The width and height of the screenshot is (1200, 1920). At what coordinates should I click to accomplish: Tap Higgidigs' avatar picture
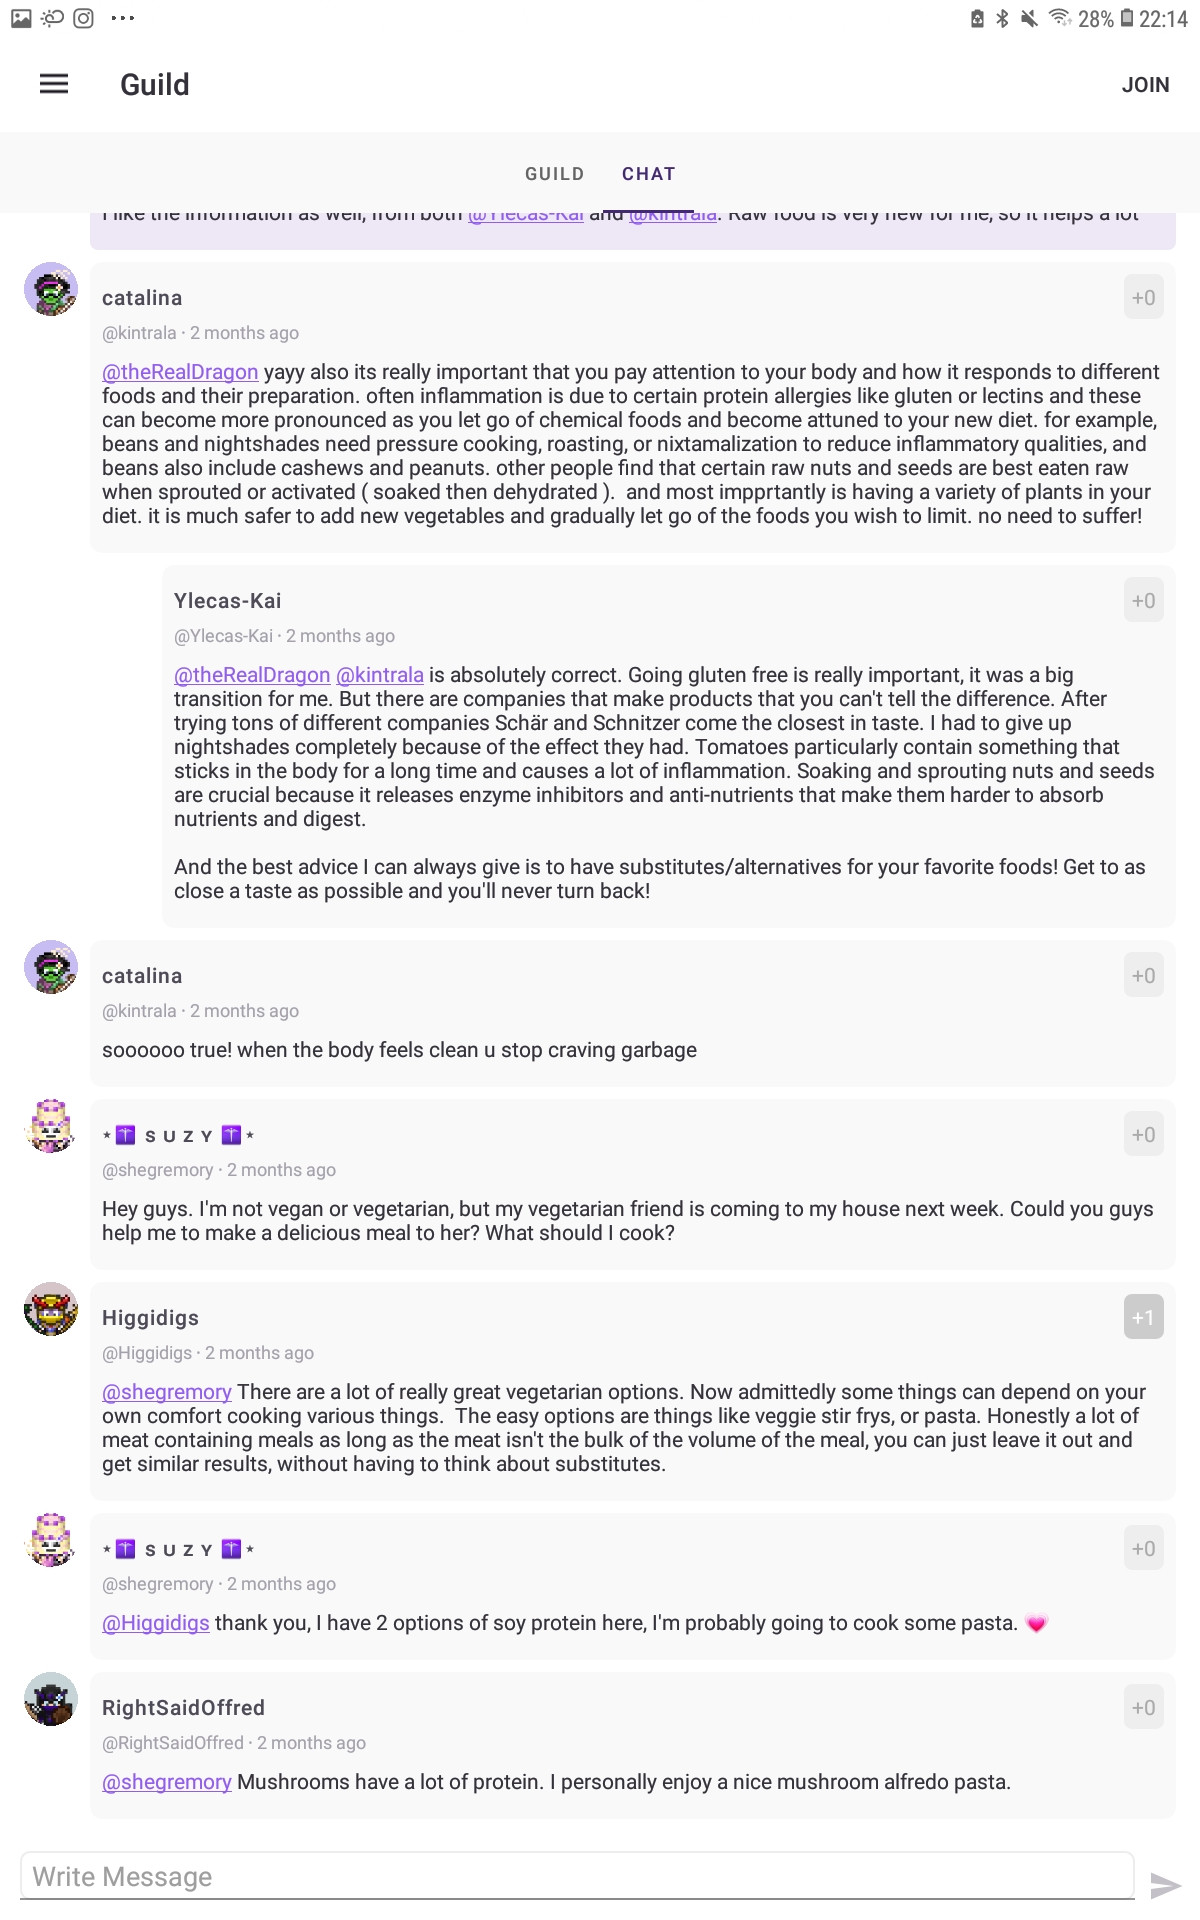point(51,1309)
